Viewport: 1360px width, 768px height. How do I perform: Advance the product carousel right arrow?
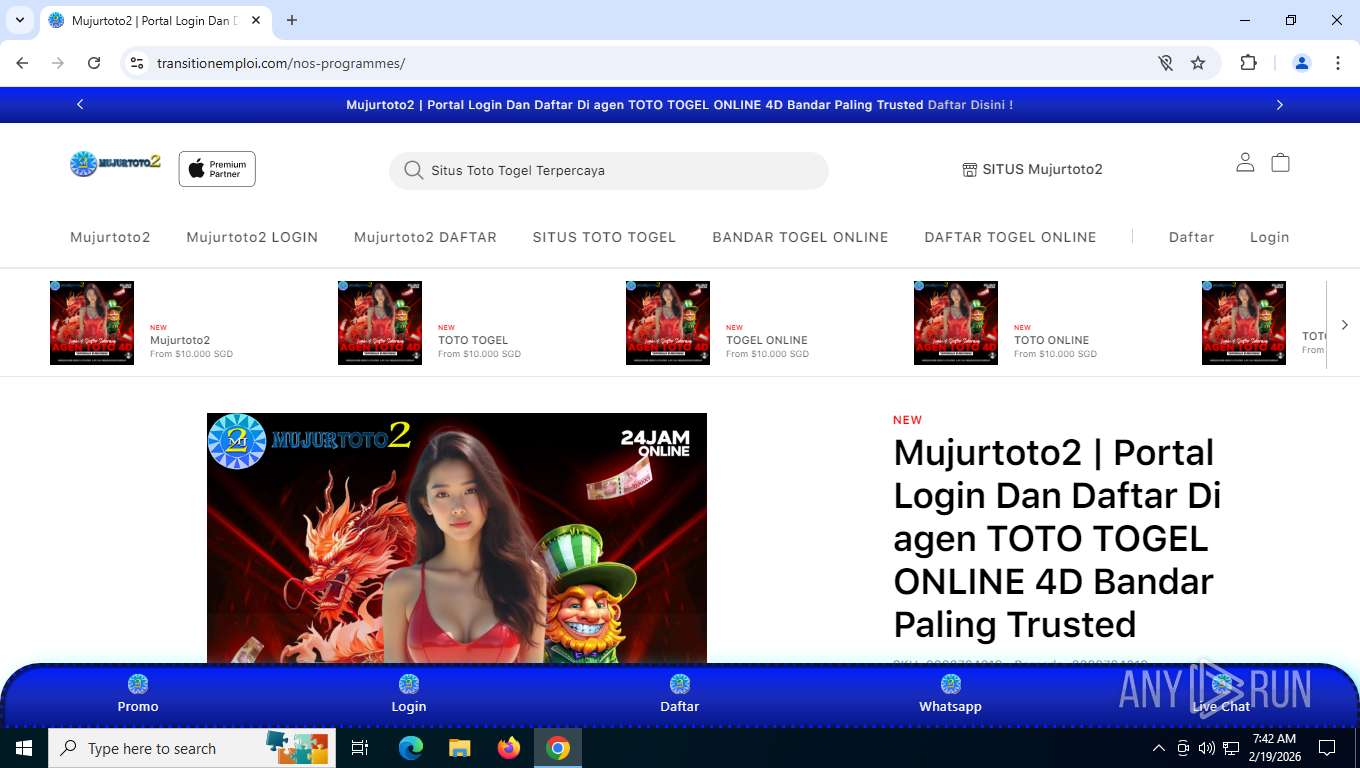point(1344,325)
